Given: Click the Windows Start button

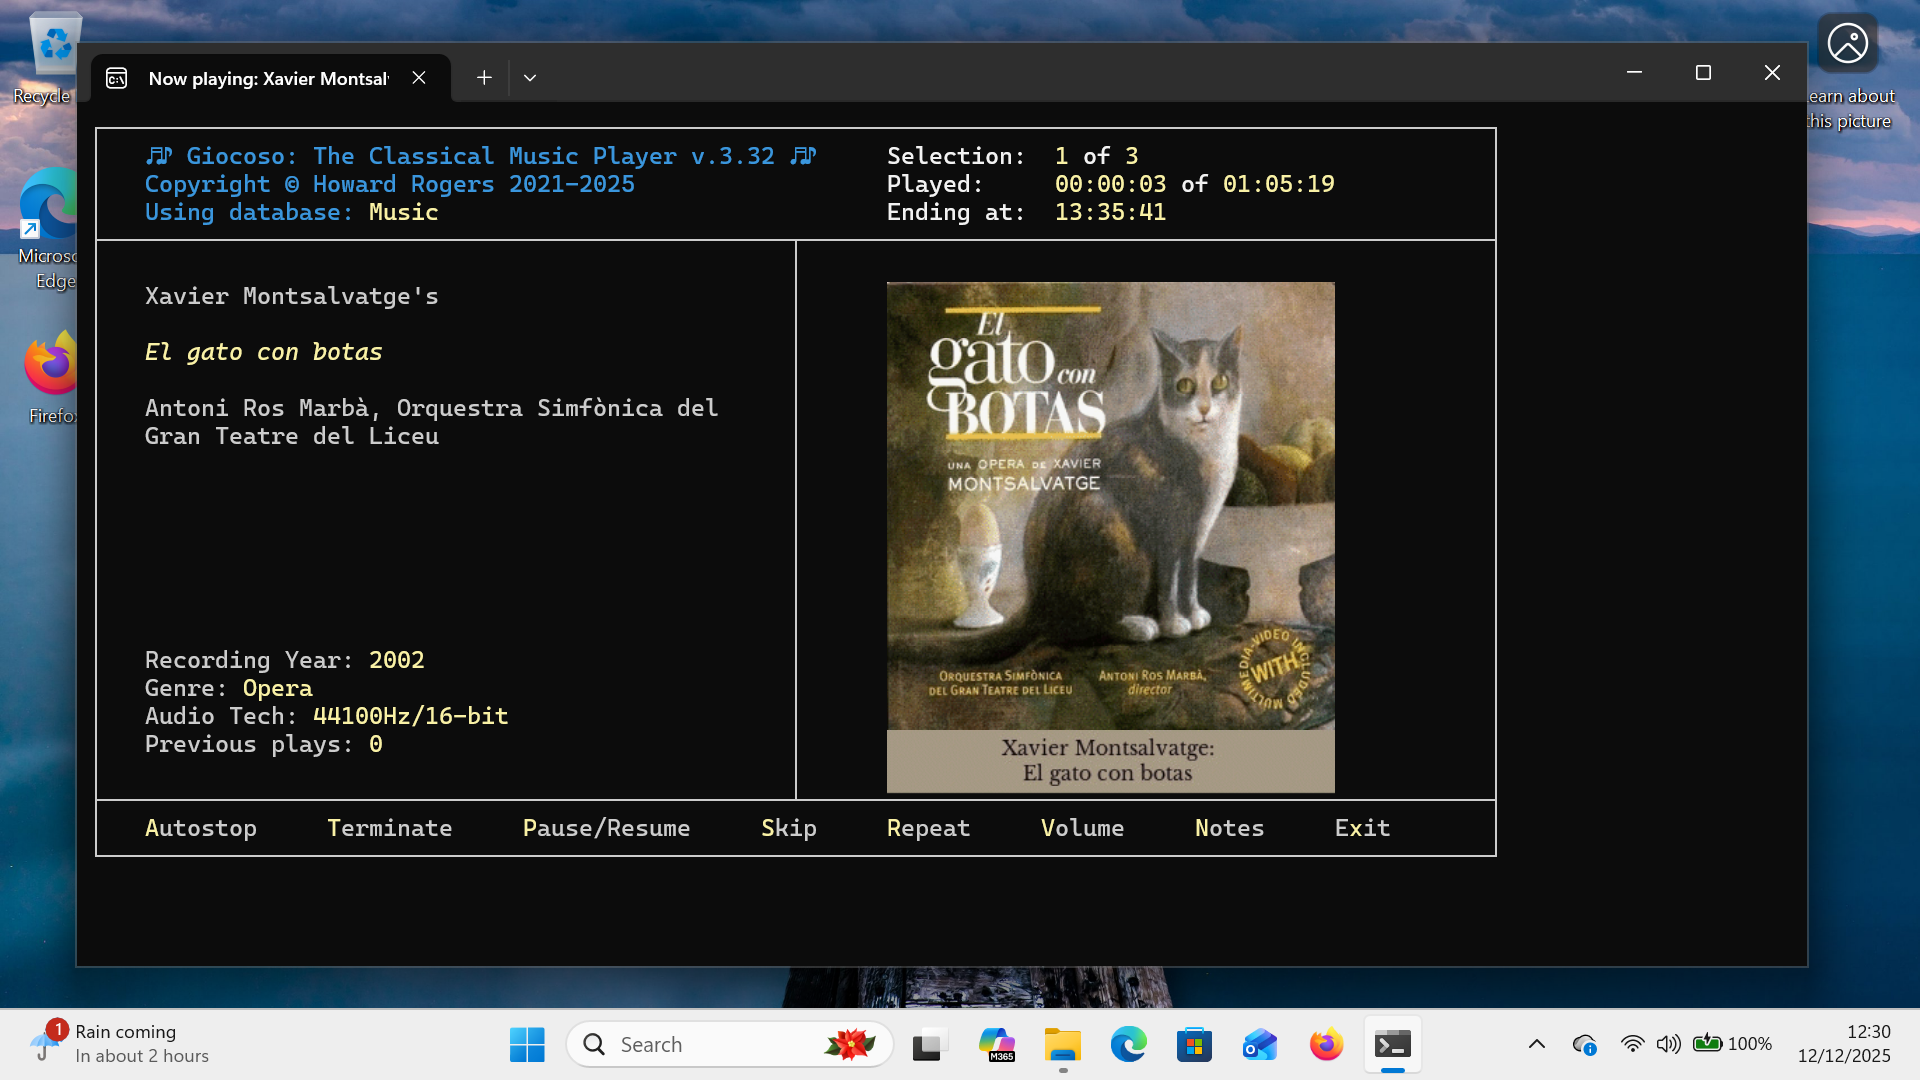Looking at the screenshot, I should tap(527, 1043).
